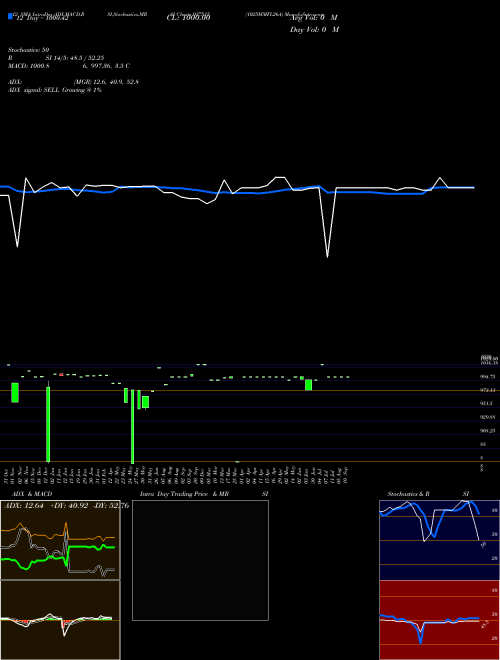Click the 994.73 price axis label
The width and height of the screenshot is (500, 660).
(488, 377)
